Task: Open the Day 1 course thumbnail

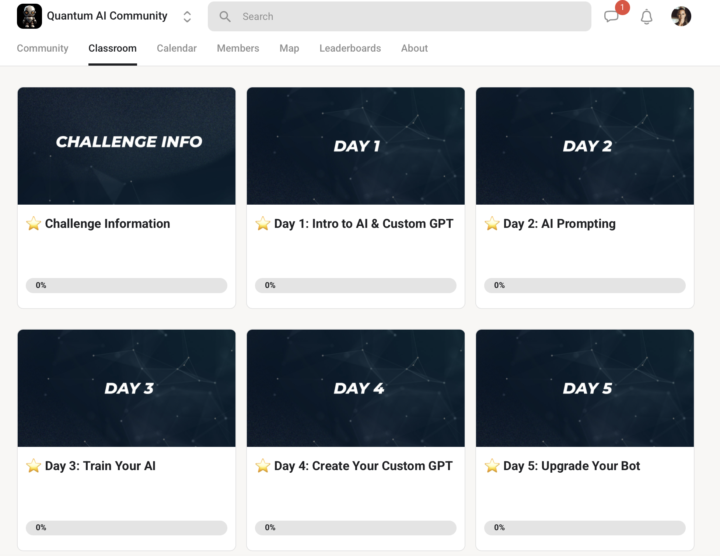Action: coord(356,146)
